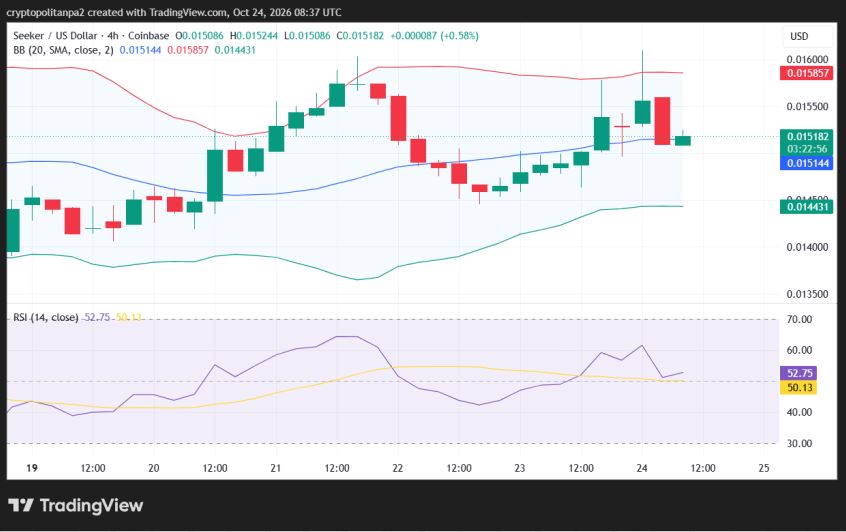The height and width of the screenshot is (532, 846).
Task: Click the close value C0.015182 in header
Action: pyautogui.click(x=360, y=36)
